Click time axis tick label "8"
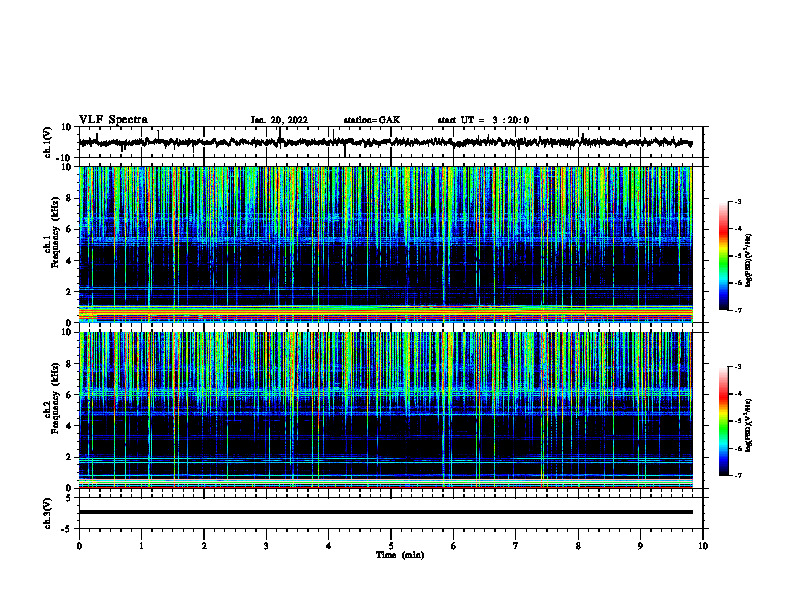792x612 pixels. coord(578,546)
